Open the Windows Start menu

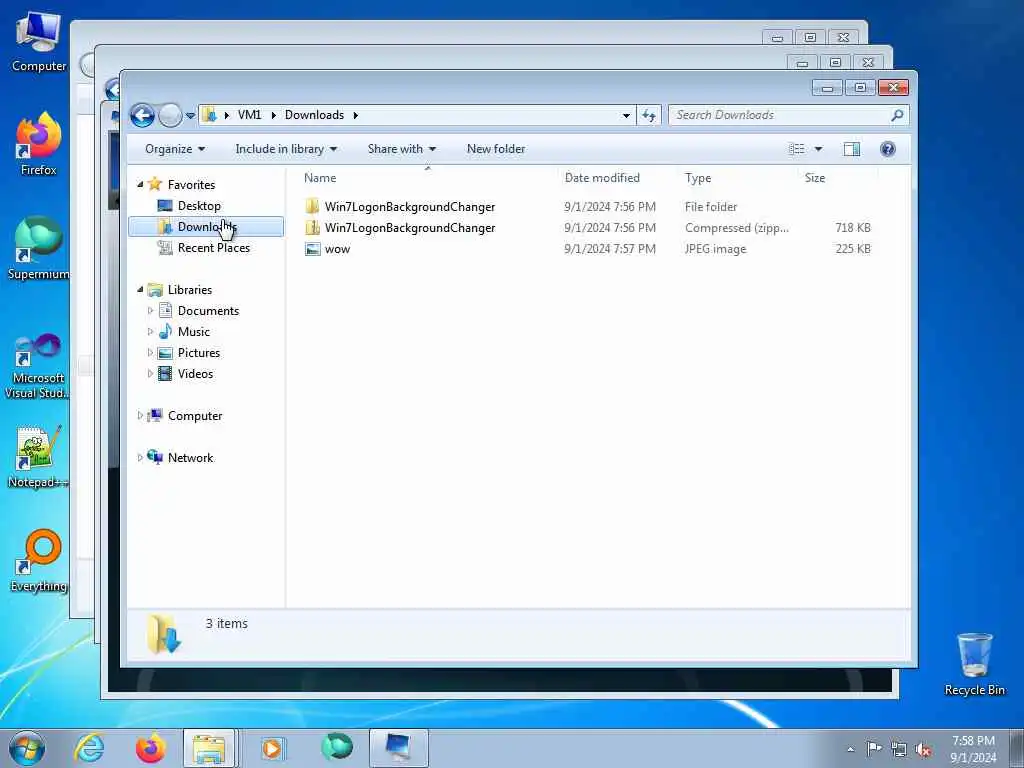pos(27,748)
